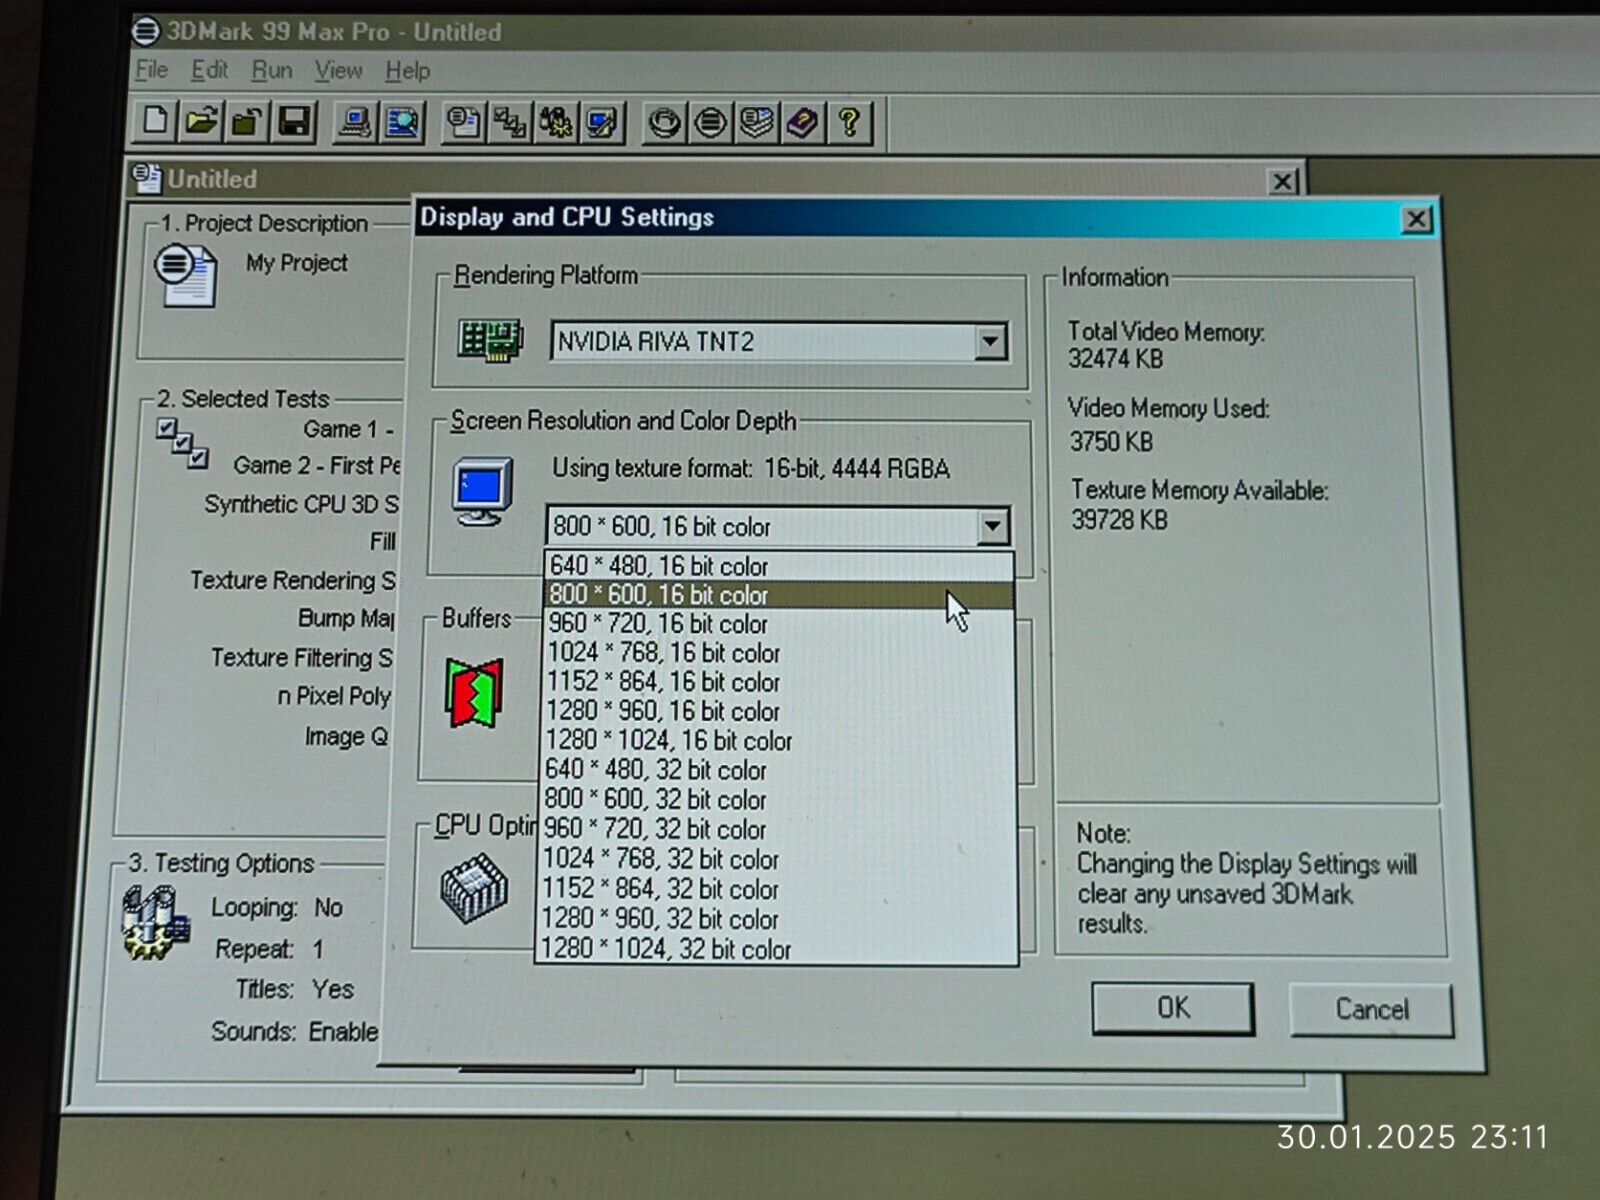Click the Game 2 - First Pe test entry
Screen dimensions: 1600x1200
[316, 466]
